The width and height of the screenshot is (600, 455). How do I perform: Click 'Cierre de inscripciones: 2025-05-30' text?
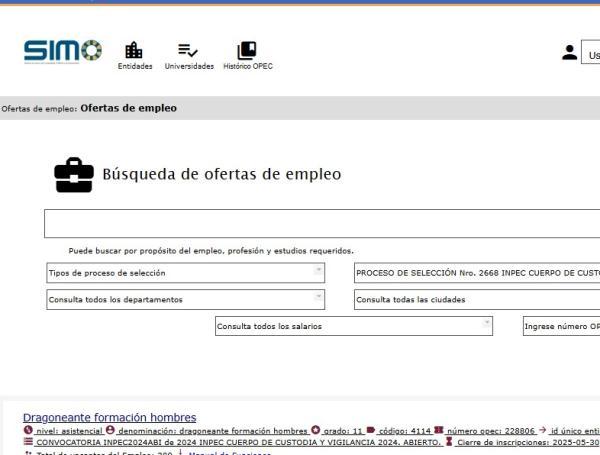click(528, 442)
